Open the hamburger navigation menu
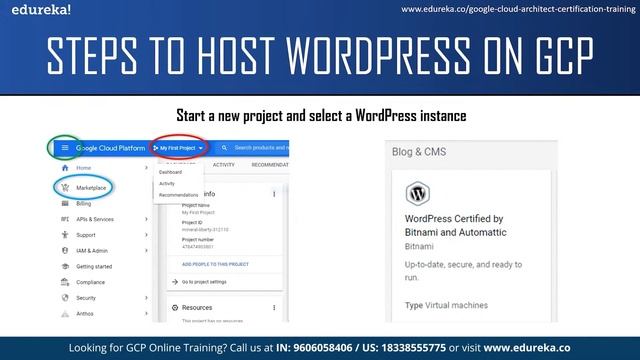 tap(64, 148)
